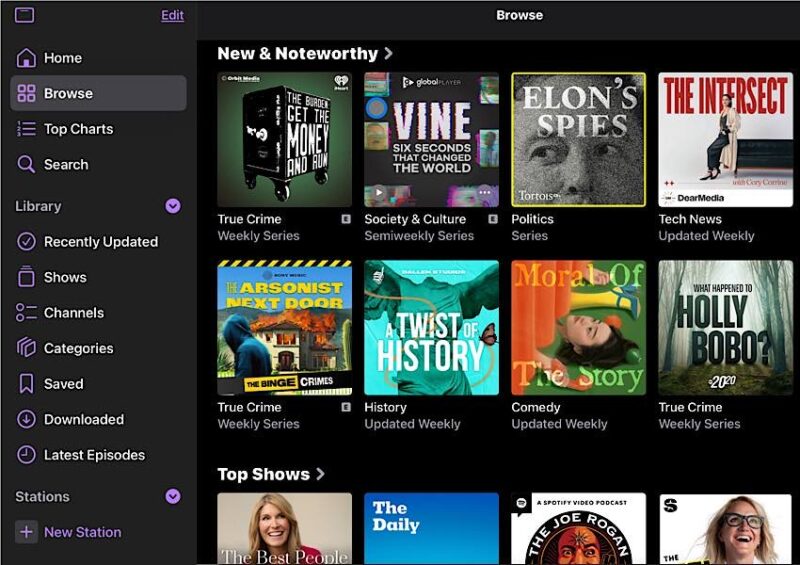The image size is (800, 565).
Task: Toggle the sidebar panel icon
Action: click(24, 15)
